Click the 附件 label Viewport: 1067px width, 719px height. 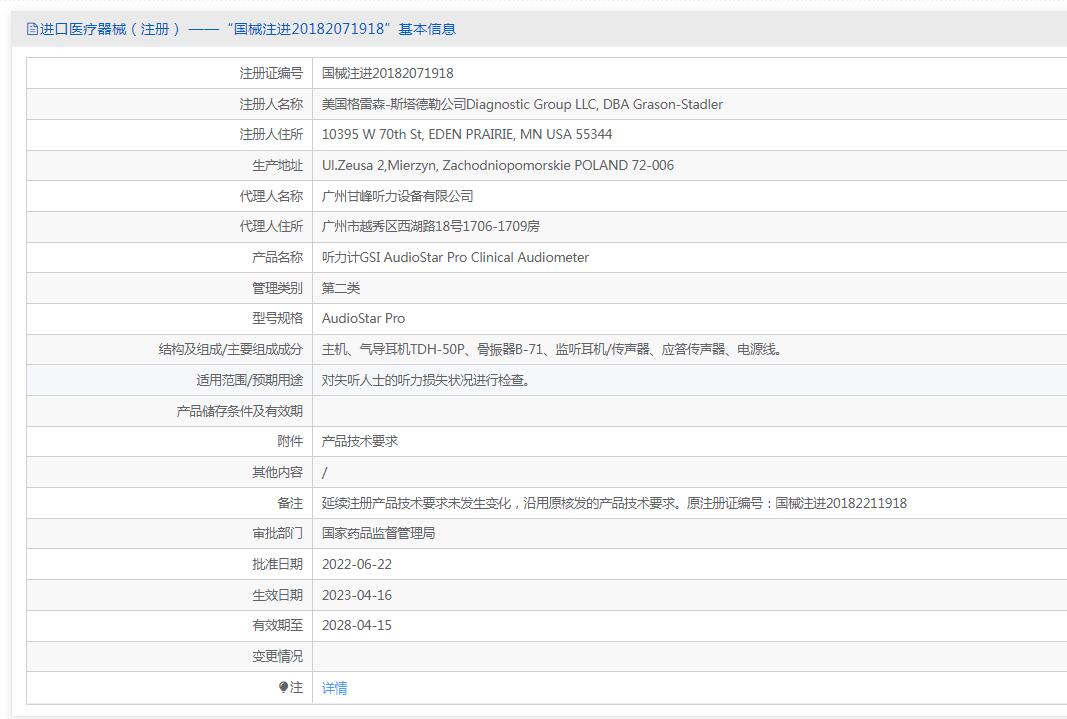(x=290, y=441)
